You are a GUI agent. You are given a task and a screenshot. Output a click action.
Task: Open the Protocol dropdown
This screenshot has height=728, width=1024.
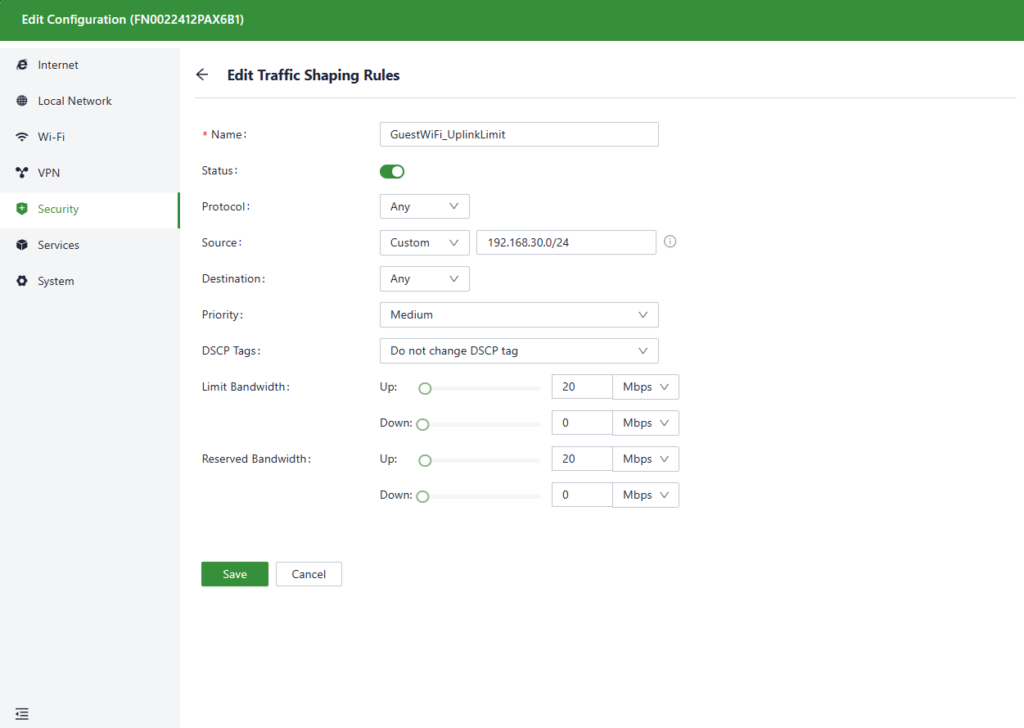pos(424,207)
